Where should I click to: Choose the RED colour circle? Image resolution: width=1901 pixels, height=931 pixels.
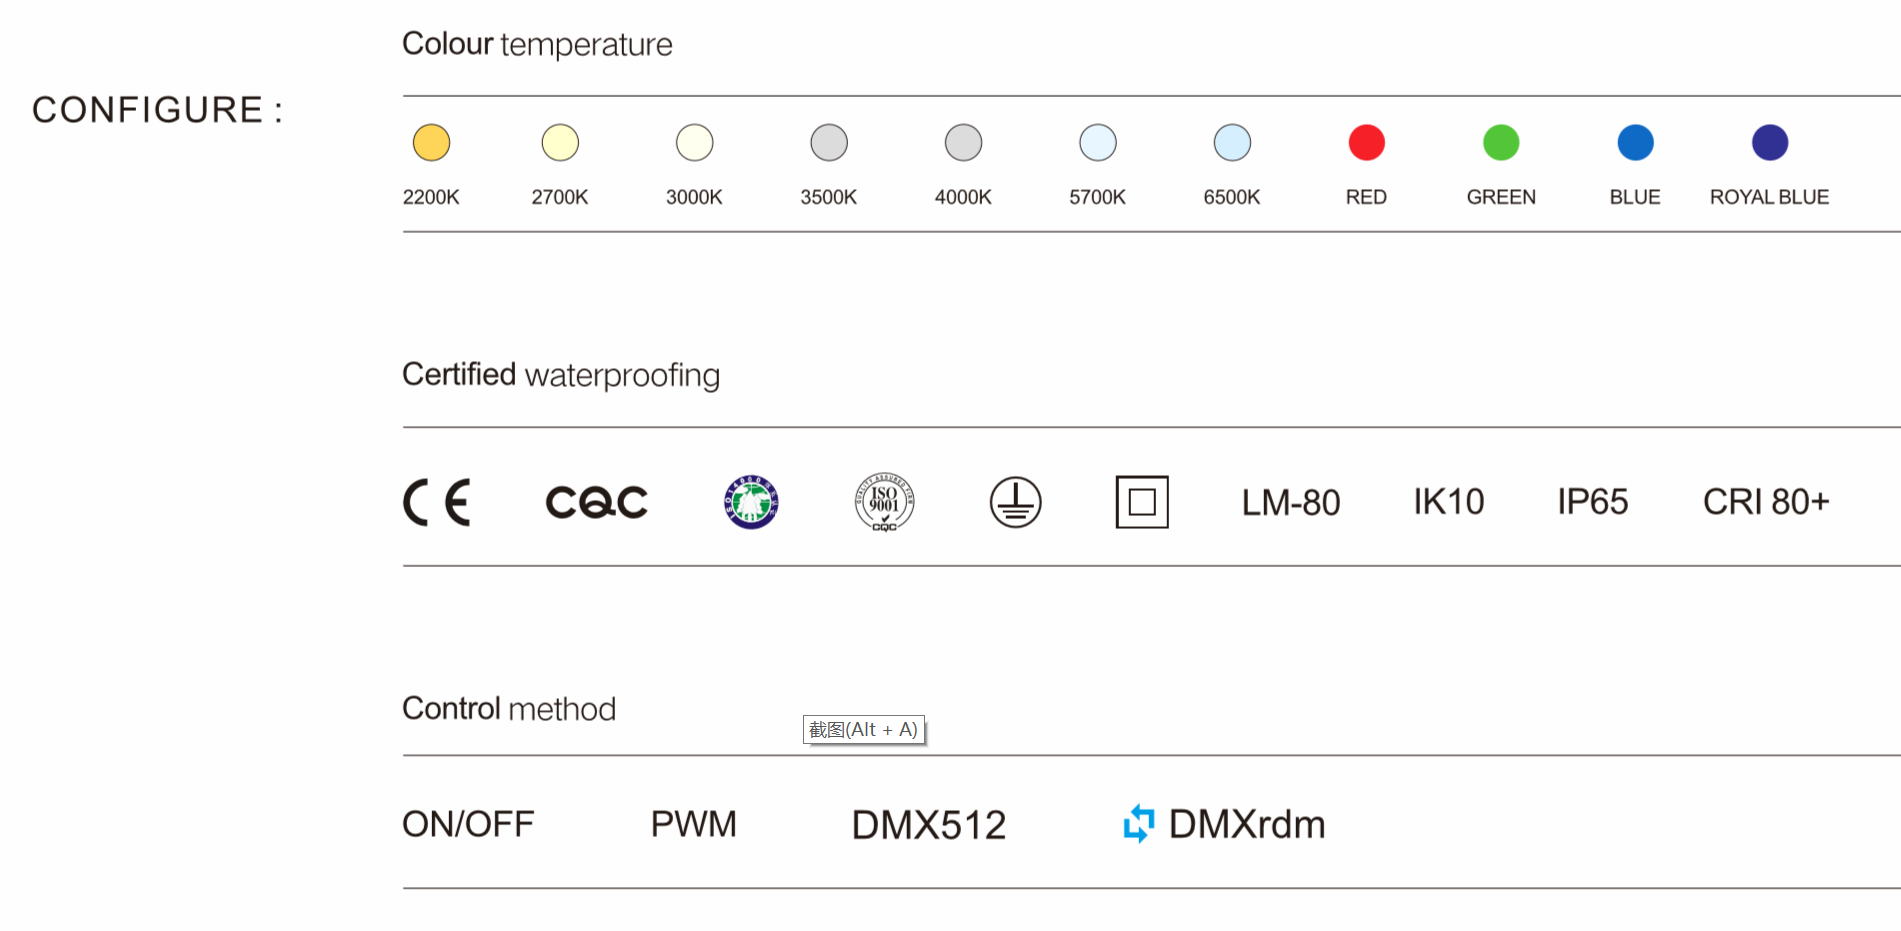tap(1366, 143)
